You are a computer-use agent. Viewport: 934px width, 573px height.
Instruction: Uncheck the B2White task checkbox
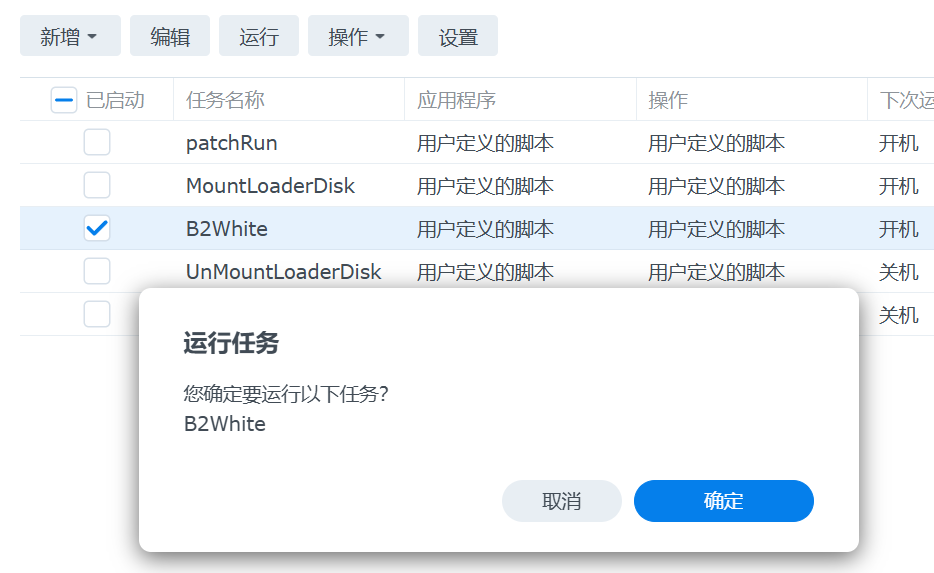pyautogui.click(x=97, y=228)
